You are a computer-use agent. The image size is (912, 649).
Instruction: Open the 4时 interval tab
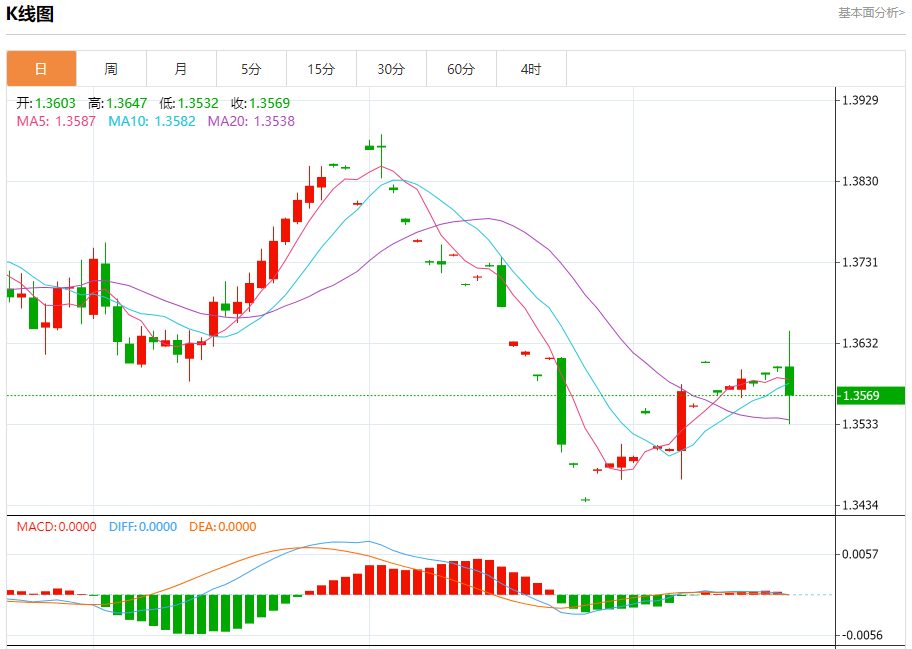click(x=531, y=69)
